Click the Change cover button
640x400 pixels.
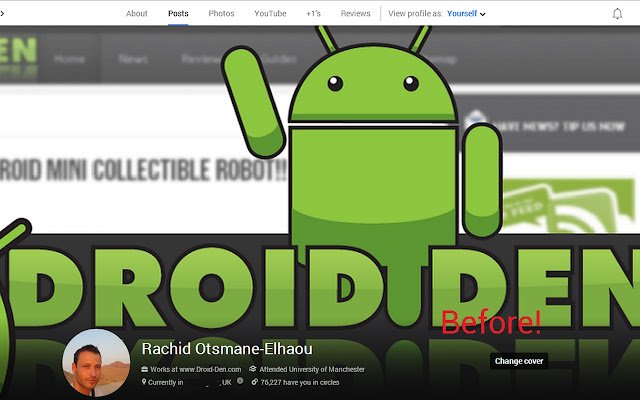pos(519,361)
